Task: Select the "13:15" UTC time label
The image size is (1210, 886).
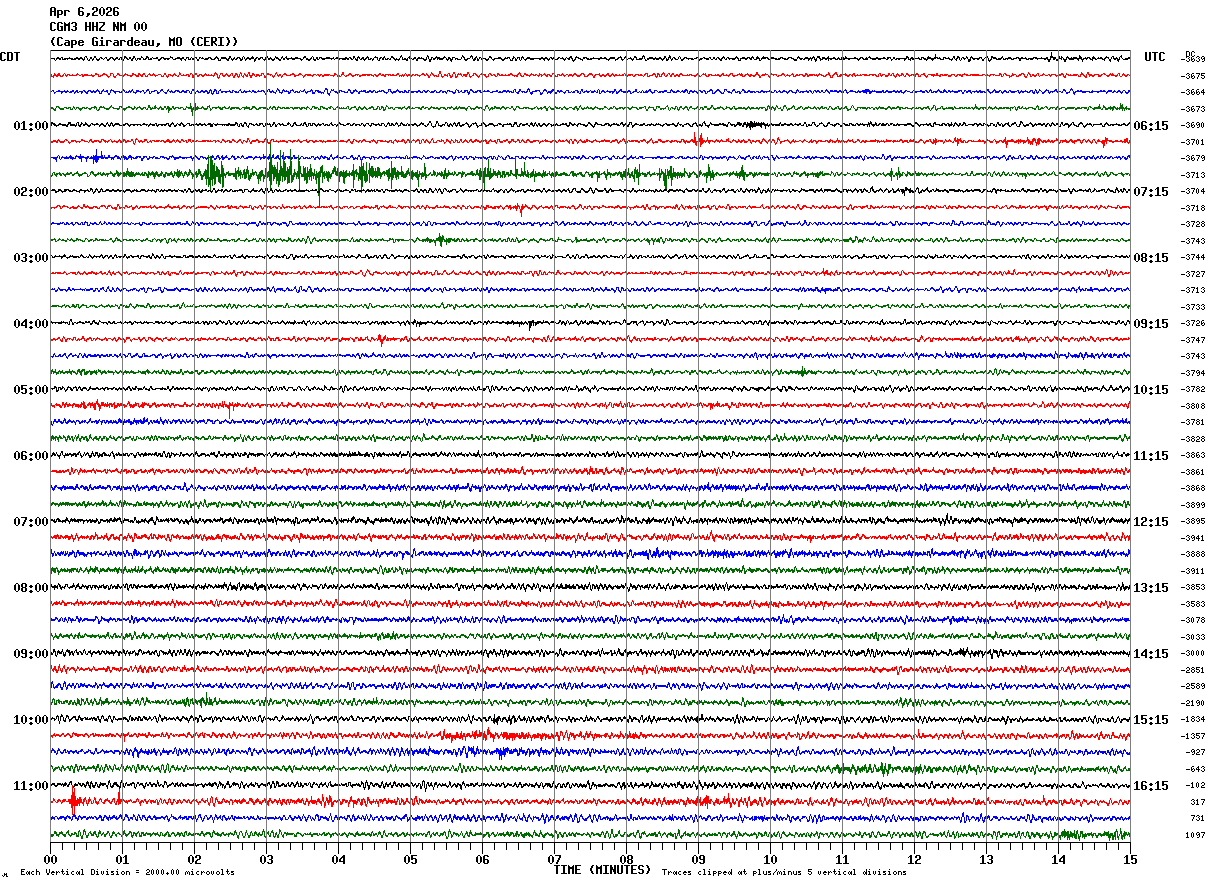Action: [1151, 588]
